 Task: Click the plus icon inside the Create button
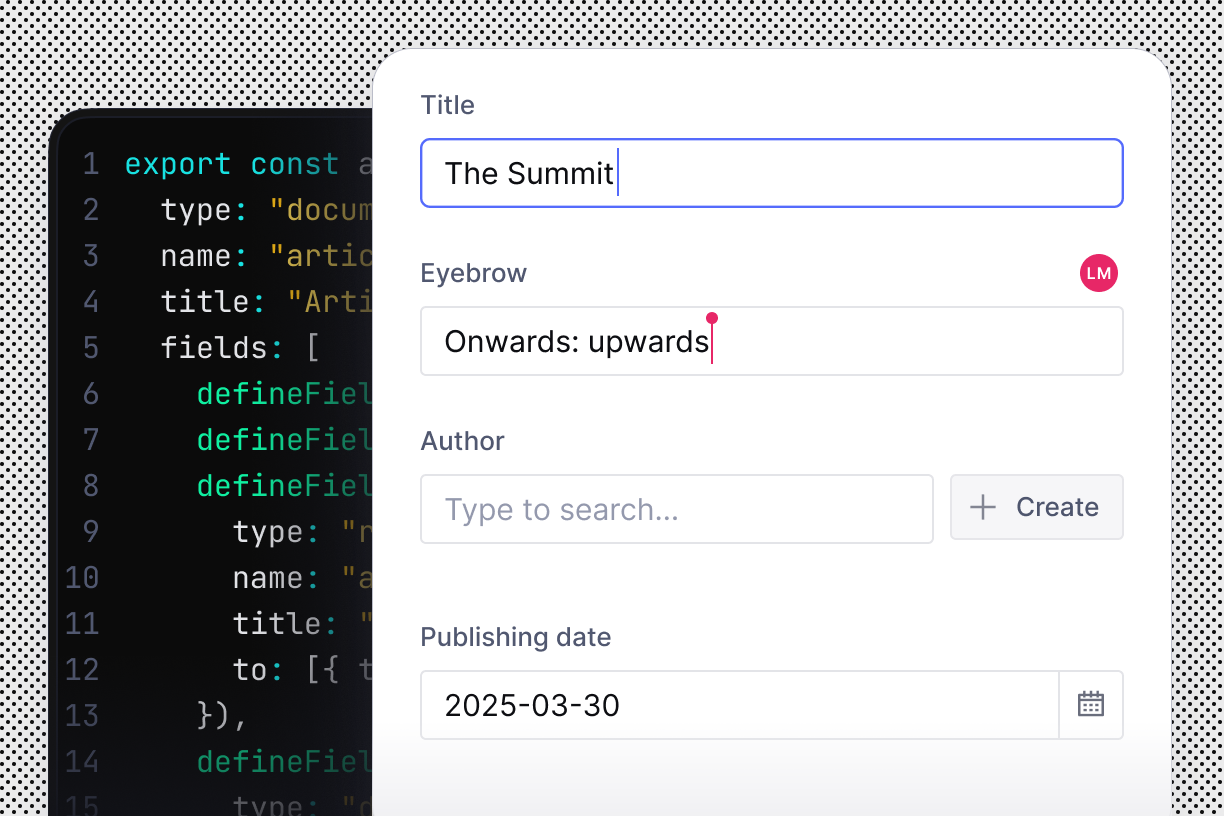[982, 507]
